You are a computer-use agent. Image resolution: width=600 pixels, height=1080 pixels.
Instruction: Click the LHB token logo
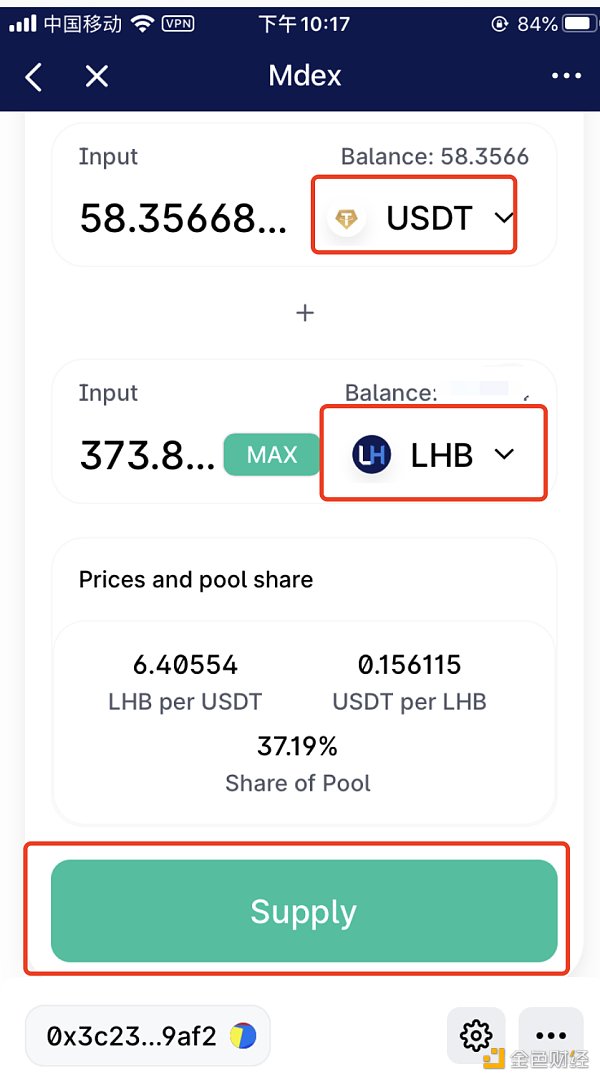371,455
